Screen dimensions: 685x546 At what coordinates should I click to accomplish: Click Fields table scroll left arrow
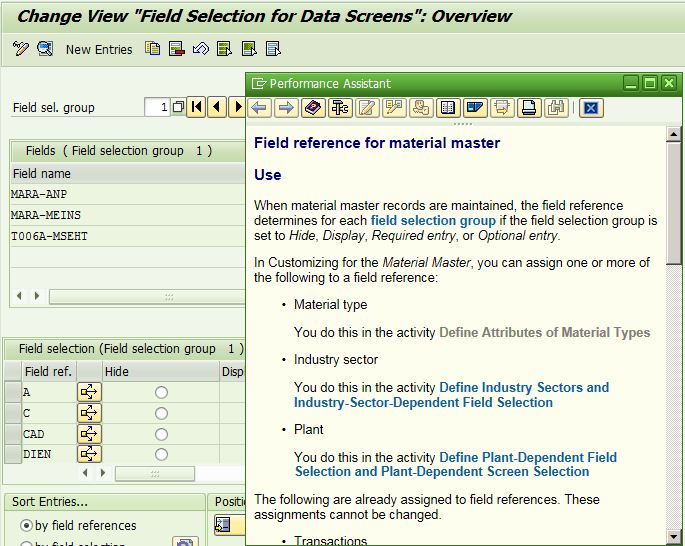click(x=19, y=296)
